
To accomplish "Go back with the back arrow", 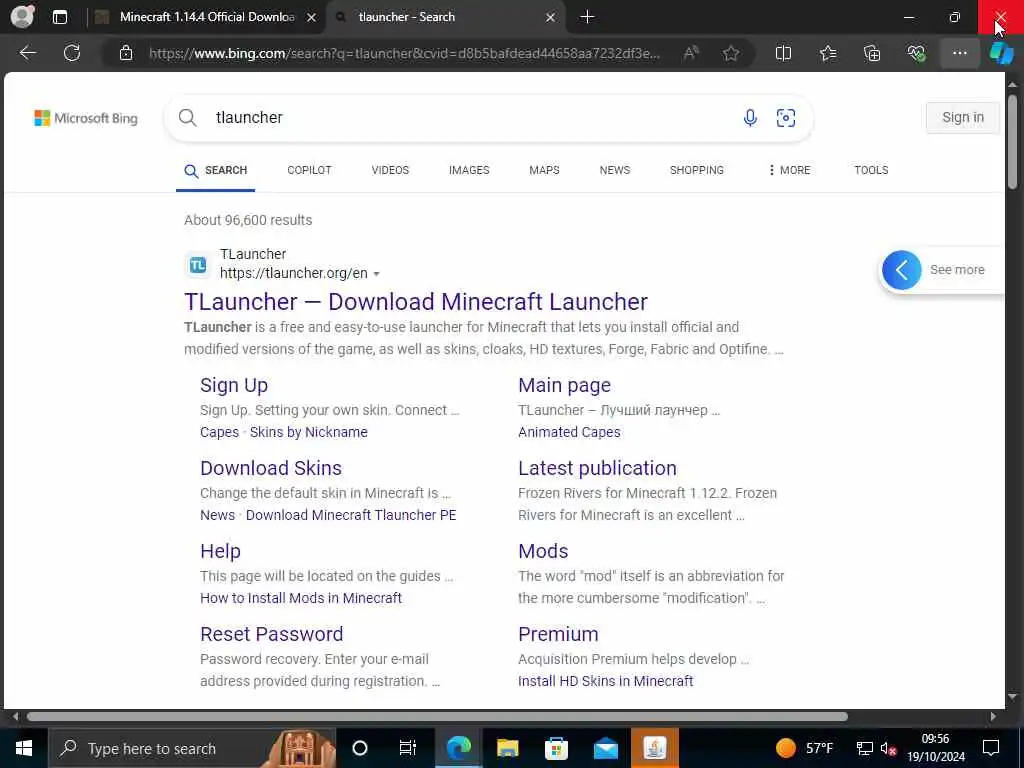I will point(27,53).
